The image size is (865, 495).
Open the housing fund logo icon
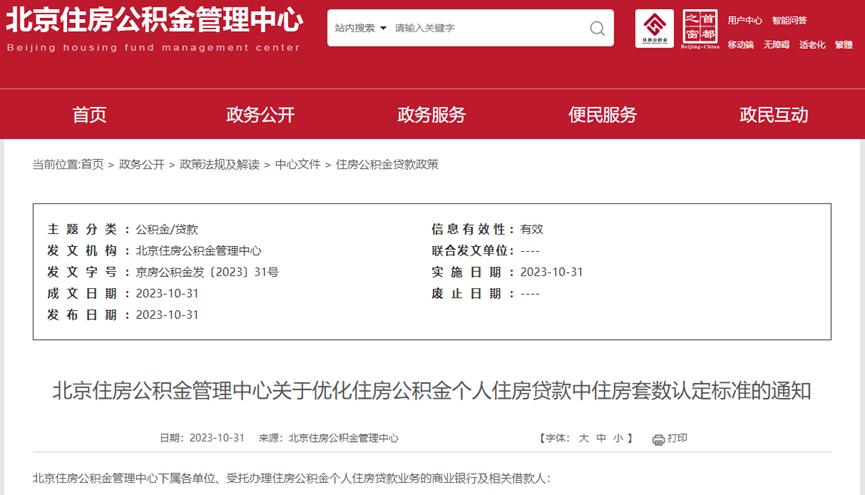654,28
